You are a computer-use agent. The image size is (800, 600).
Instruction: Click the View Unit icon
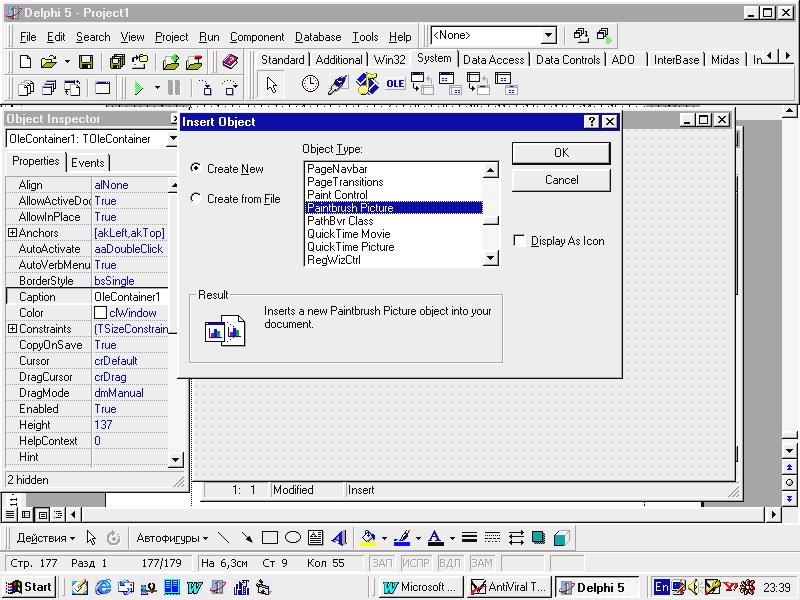point(26,88)
